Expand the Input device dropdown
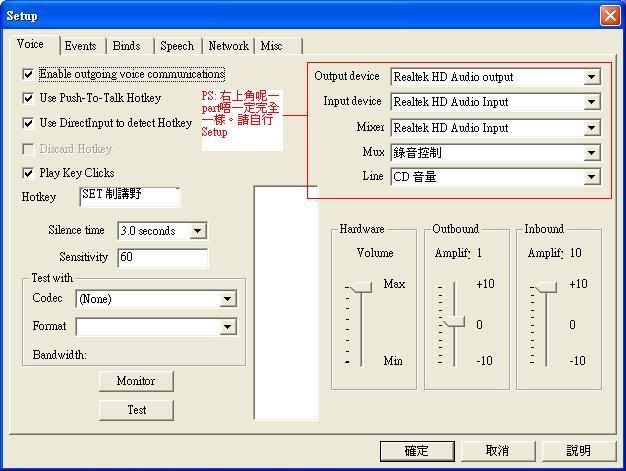 (591, 102)
